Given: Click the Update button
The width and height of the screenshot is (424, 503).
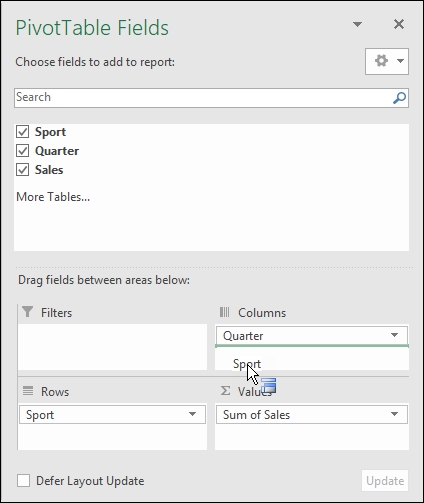Looking at the screenshot, I should [x=385, y=481].
